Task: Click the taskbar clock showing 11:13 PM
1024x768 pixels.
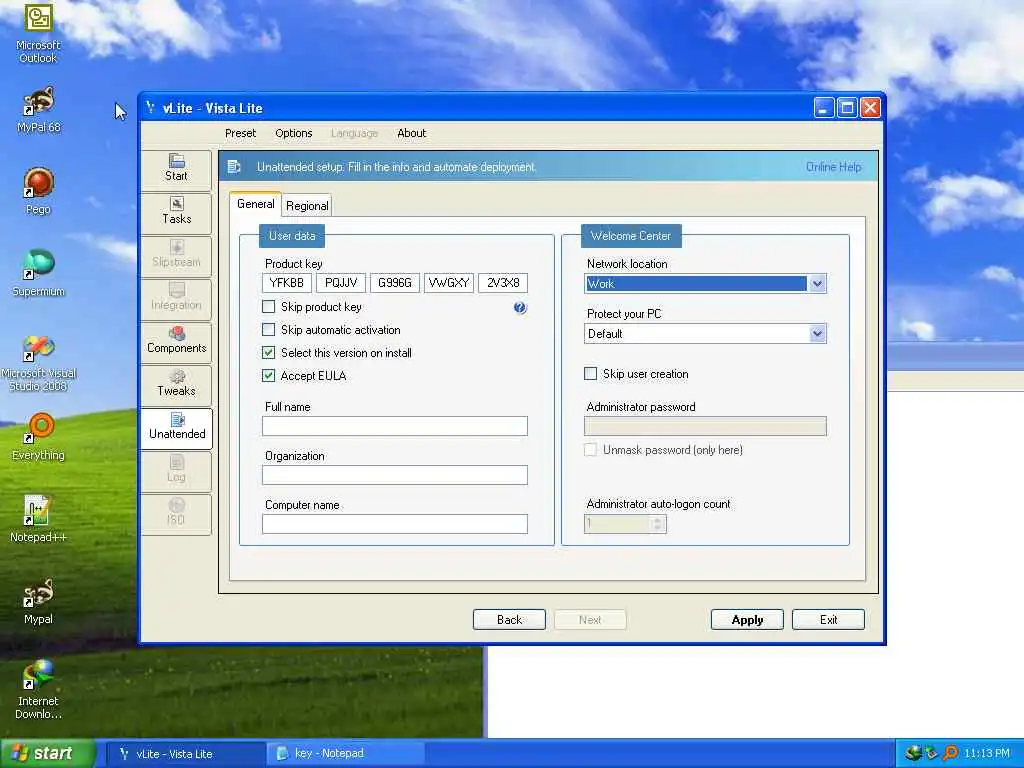Action: coord(987,753)
